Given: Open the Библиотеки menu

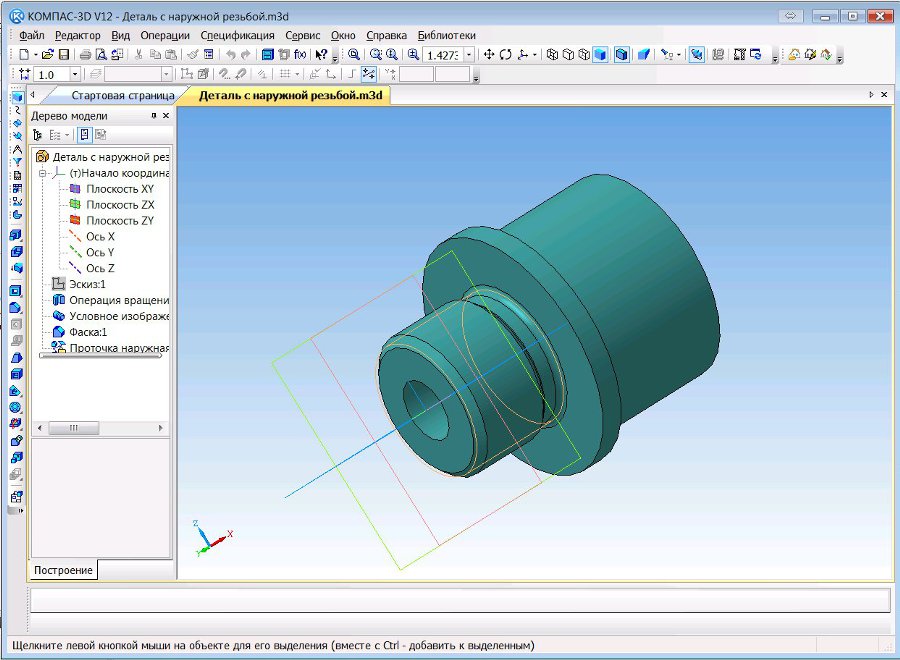Looking at the screenshot, I should (x=447, y=36).
